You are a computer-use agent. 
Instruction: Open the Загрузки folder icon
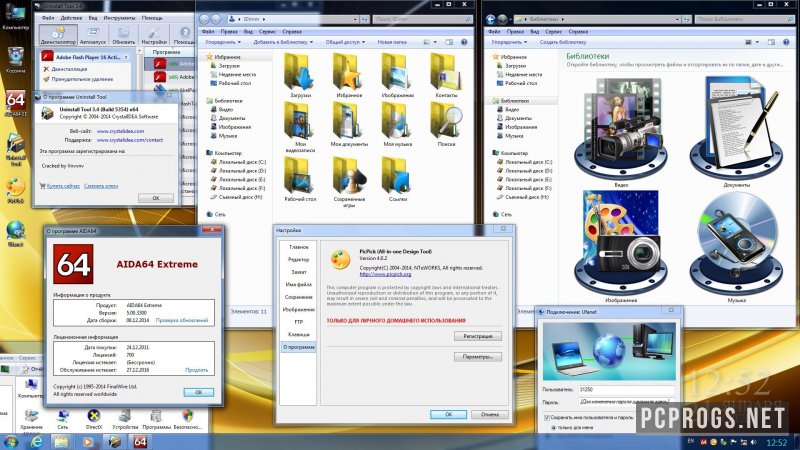[x=300, y=76]
